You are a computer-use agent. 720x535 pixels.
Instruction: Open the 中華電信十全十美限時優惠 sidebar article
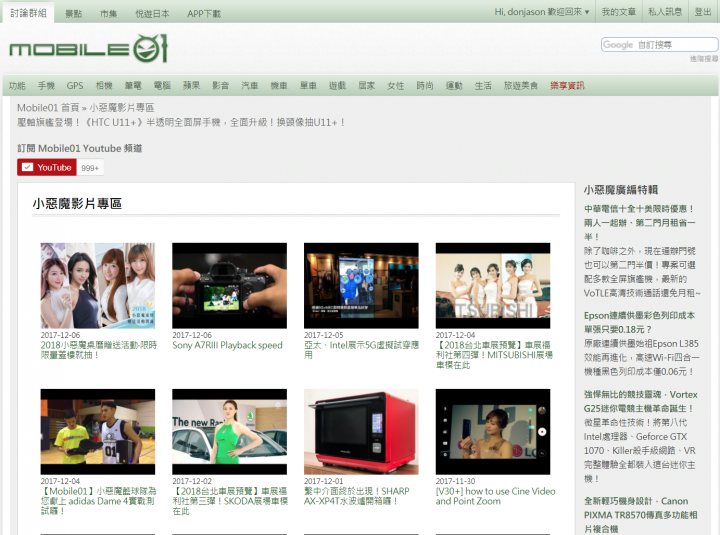click(640, 223)
